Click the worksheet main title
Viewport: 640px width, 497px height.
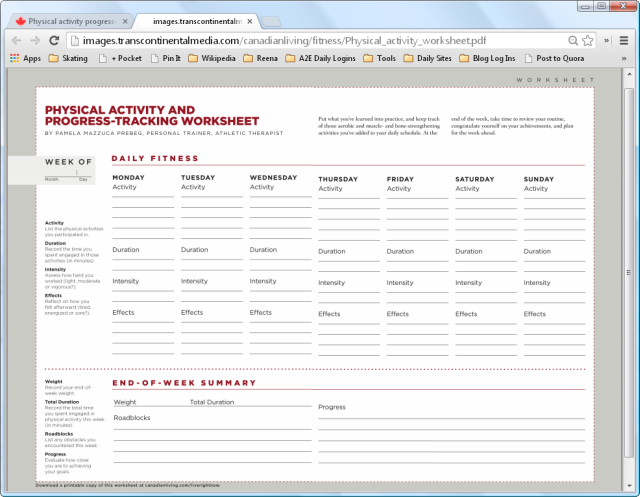152,115
